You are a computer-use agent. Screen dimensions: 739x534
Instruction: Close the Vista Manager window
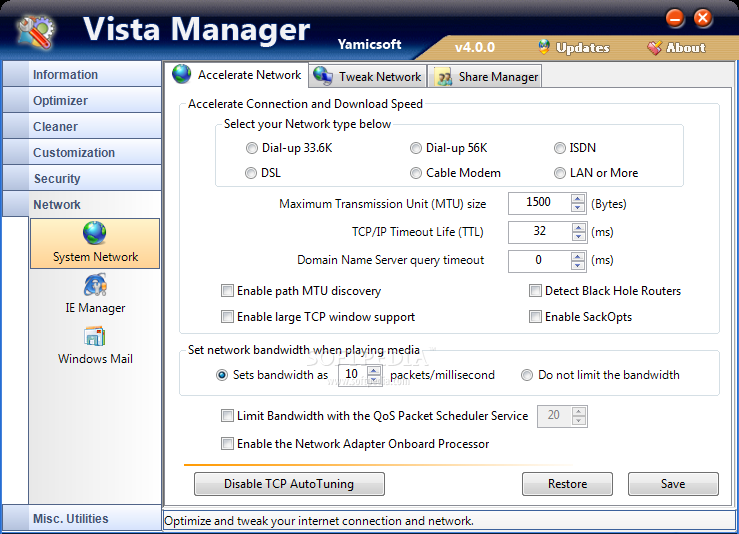[703, 18]
